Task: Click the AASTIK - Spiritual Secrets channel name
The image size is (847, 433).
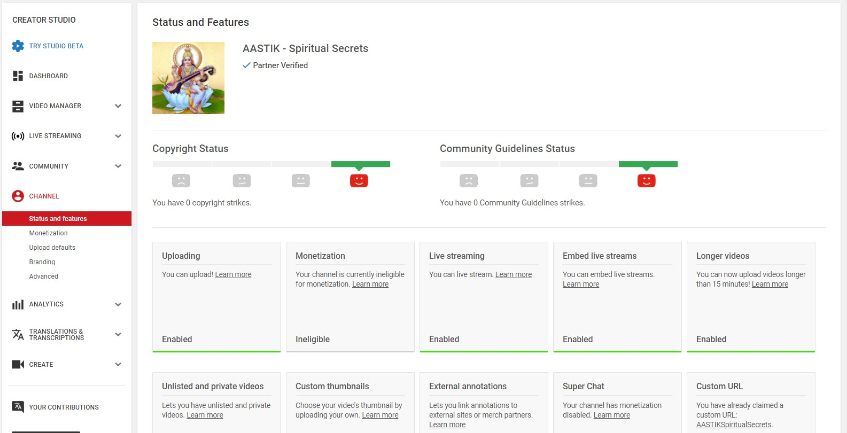Action: point(305,49)
